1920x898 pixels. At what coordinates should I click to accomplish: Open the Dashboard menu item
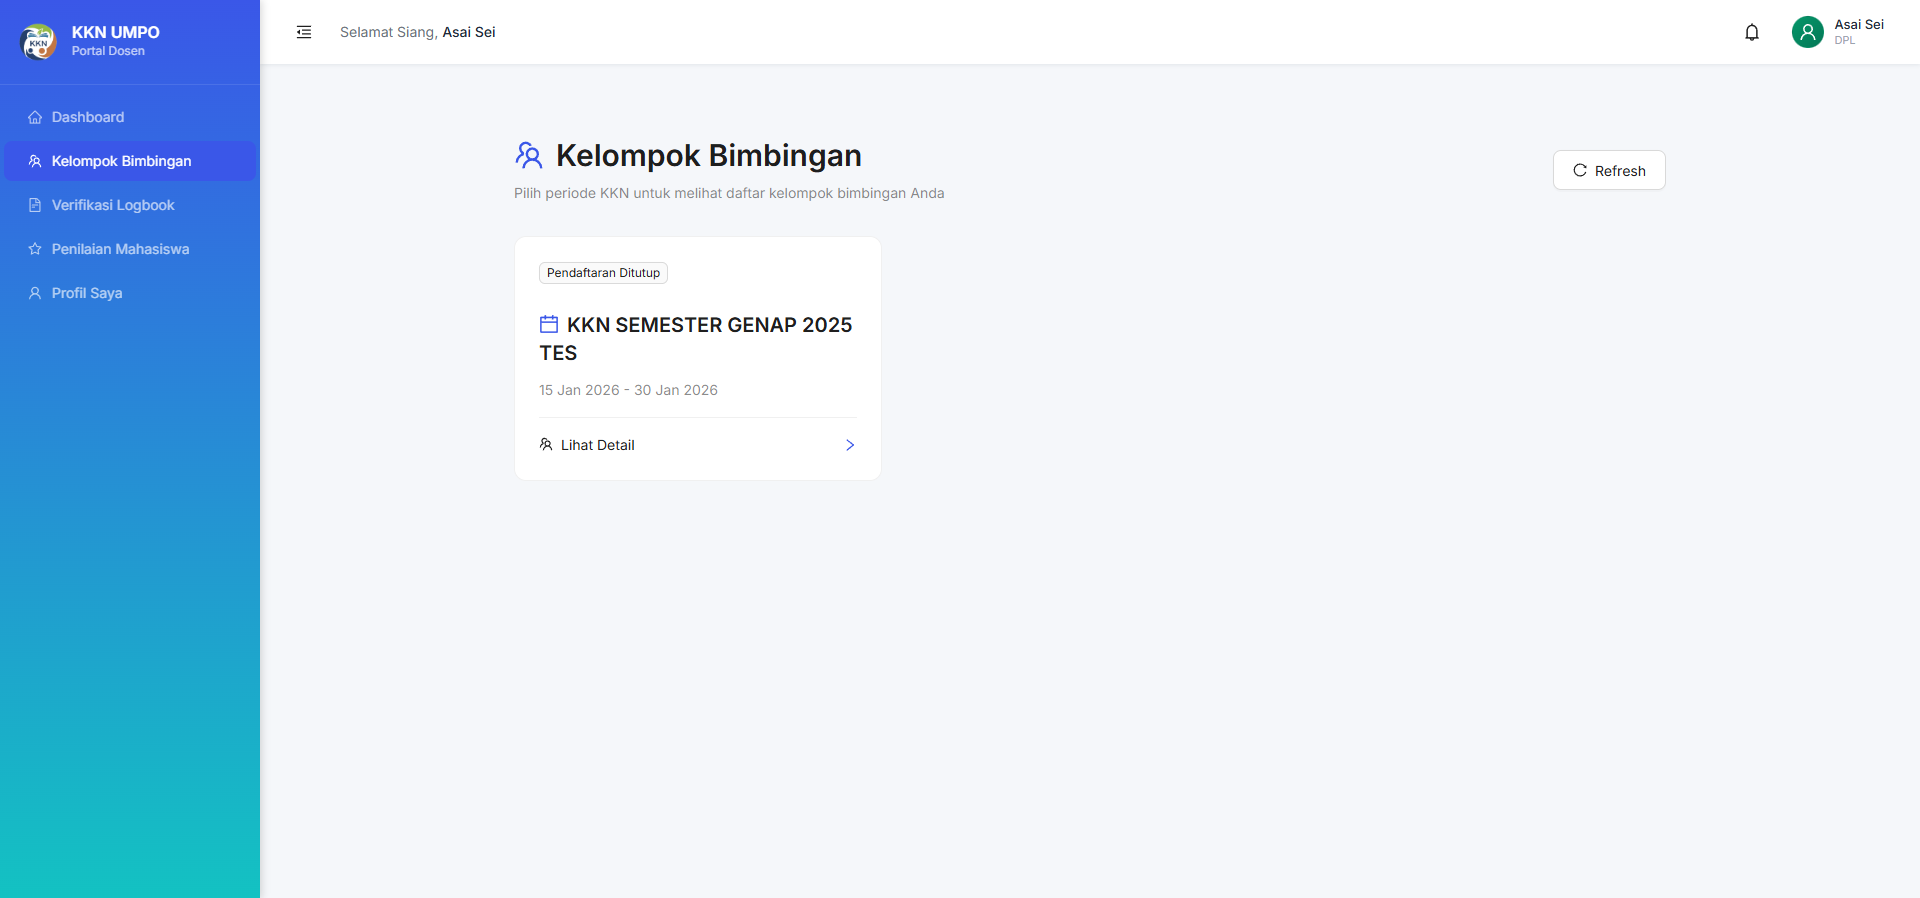[130, 117]
